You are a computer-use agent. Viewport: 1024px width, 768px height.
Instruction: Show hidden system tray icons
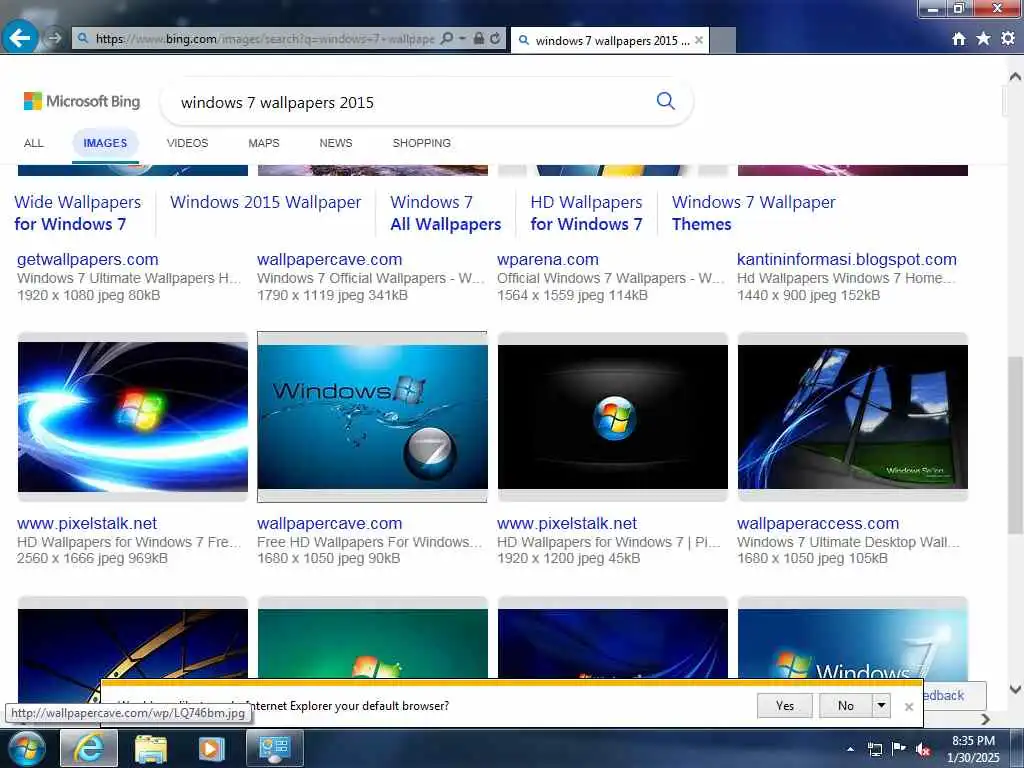click(x=850, y=749)
